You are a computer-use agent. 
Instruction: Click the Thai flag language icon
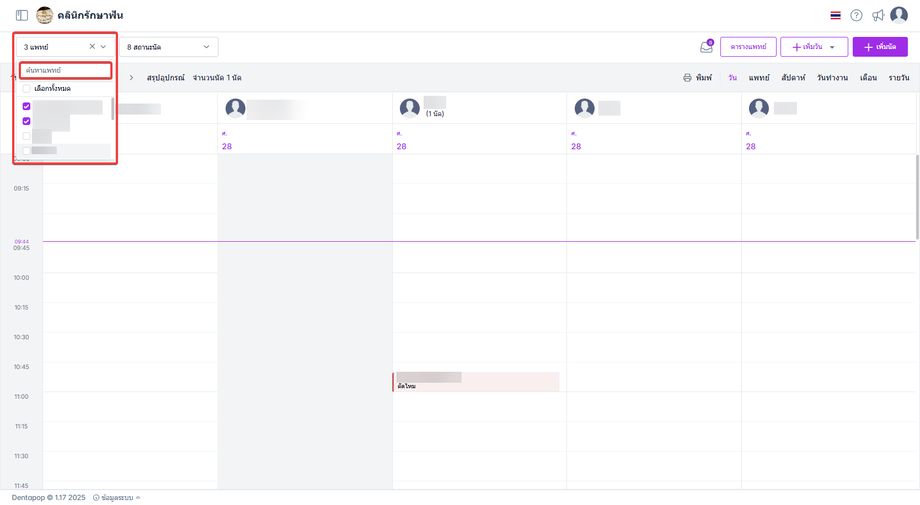tap(836, 16)
